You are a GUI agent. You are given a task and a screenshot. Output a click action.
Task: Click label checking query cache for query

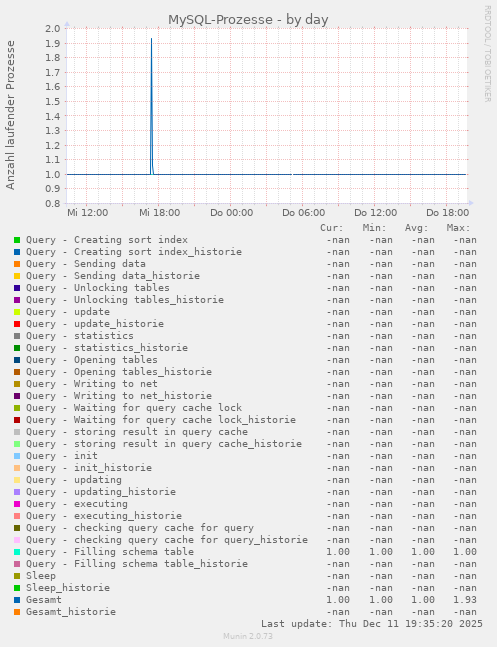(x=164, y=528)
